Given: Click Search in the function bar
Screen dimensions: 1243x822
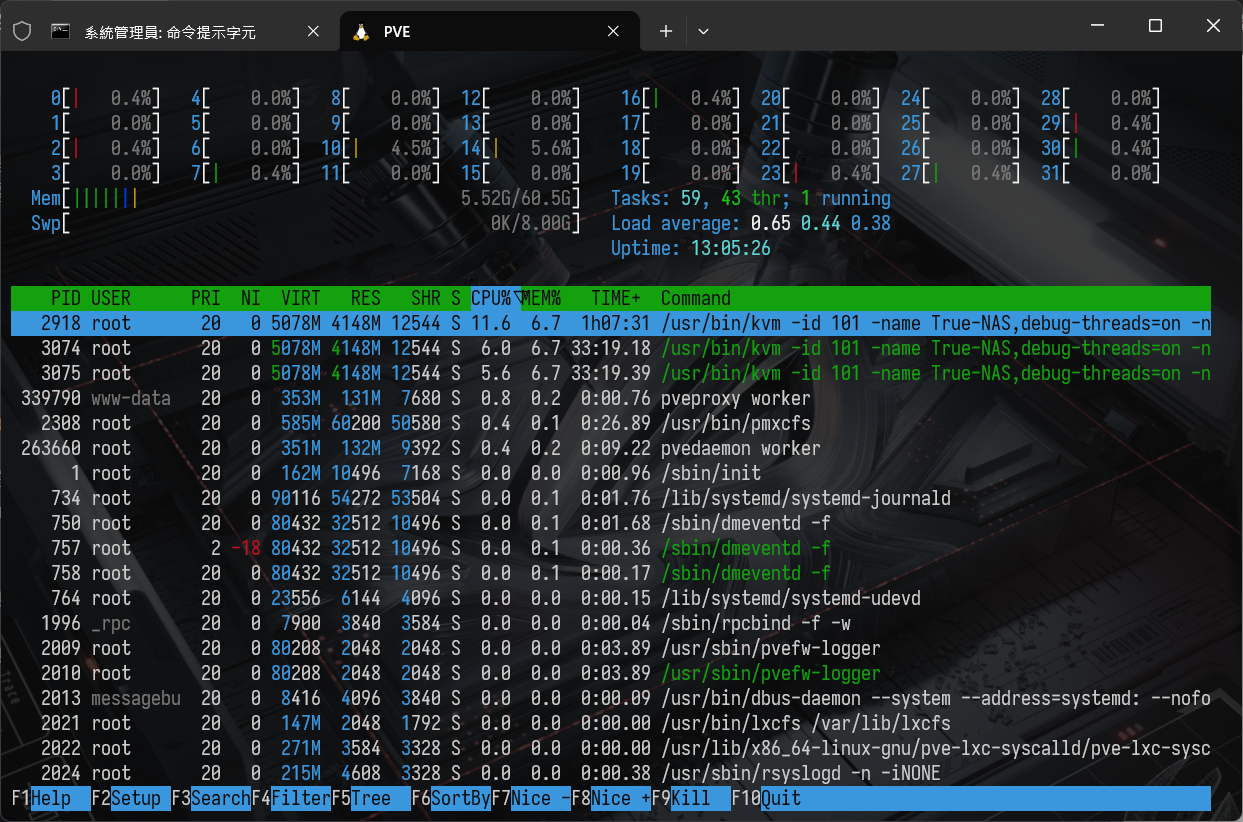Looking at the screenshot, I should [x=220, y=798].
